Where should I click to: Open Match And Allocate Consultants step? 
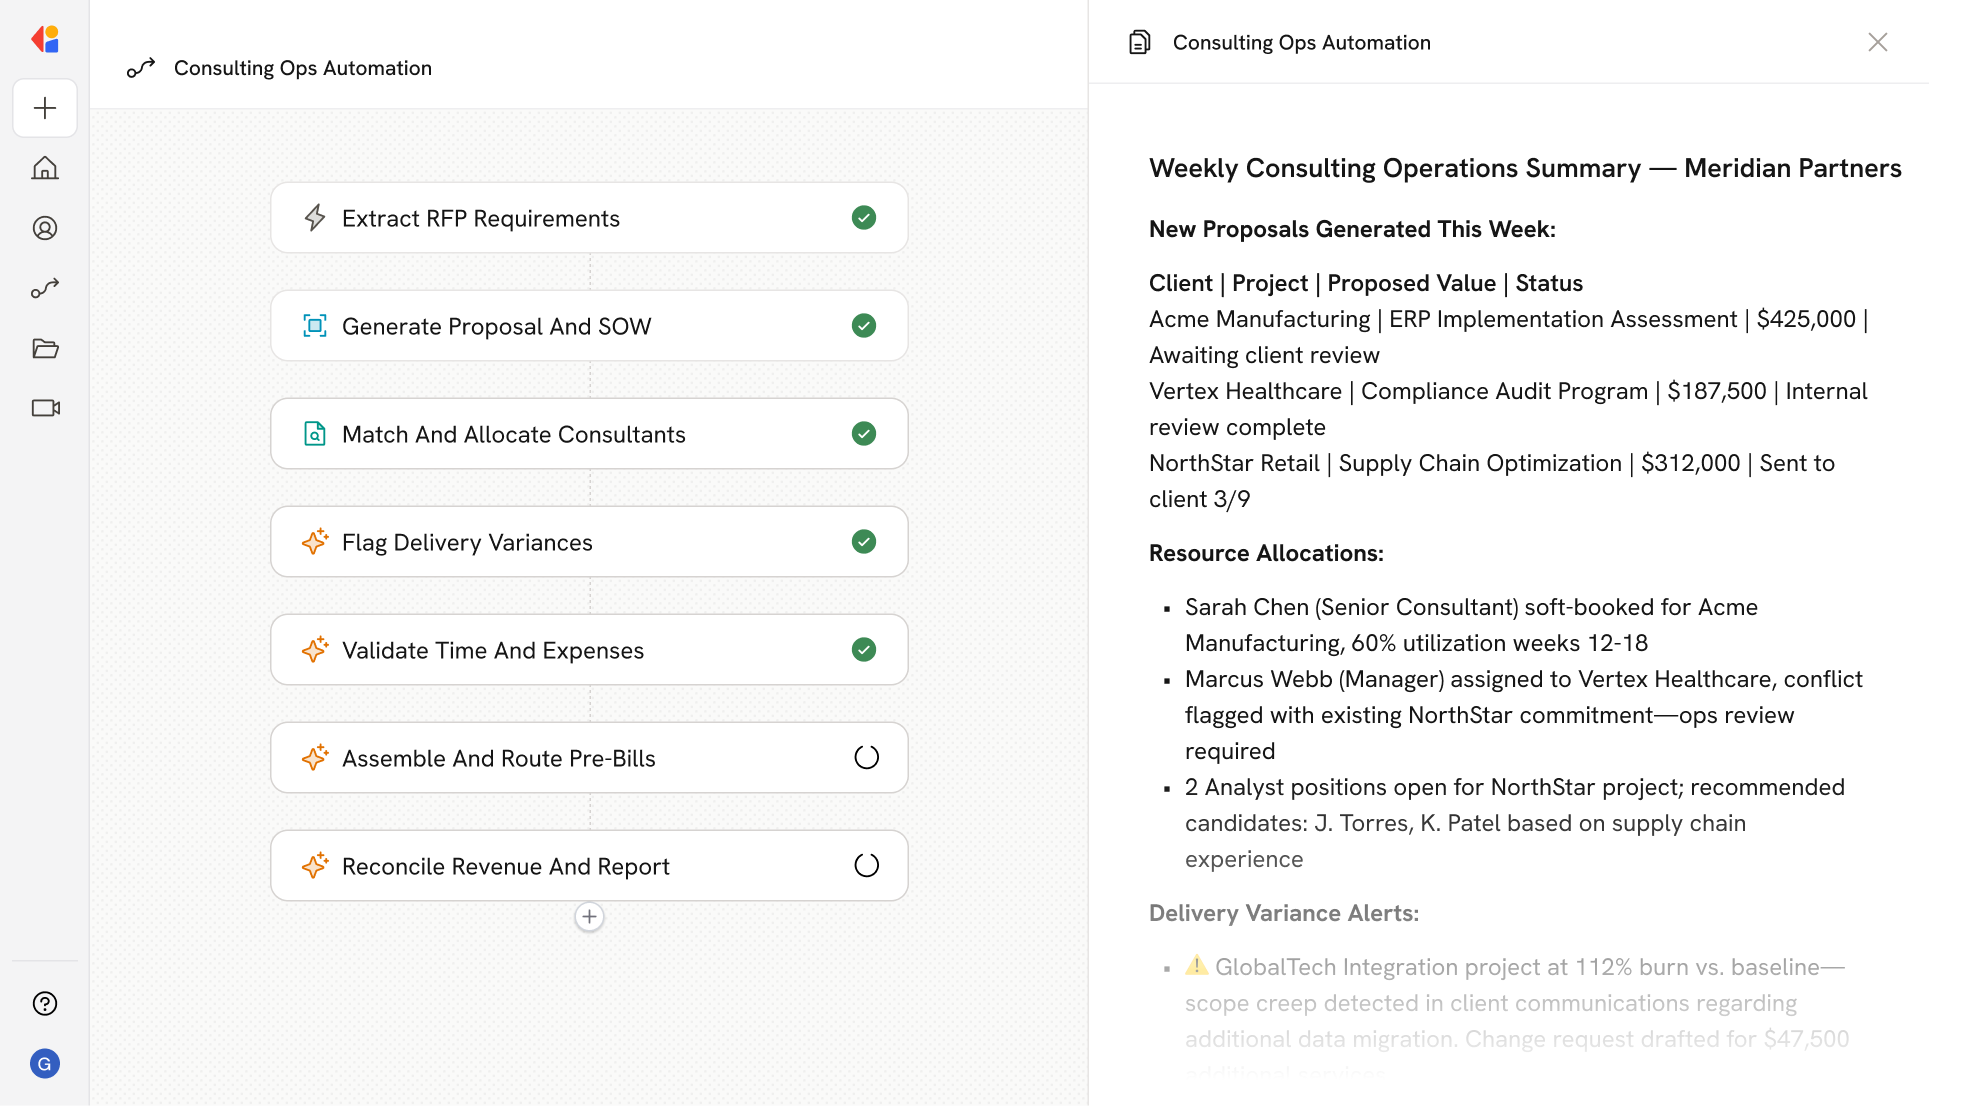pyautogui.click(x=513, y=434)
